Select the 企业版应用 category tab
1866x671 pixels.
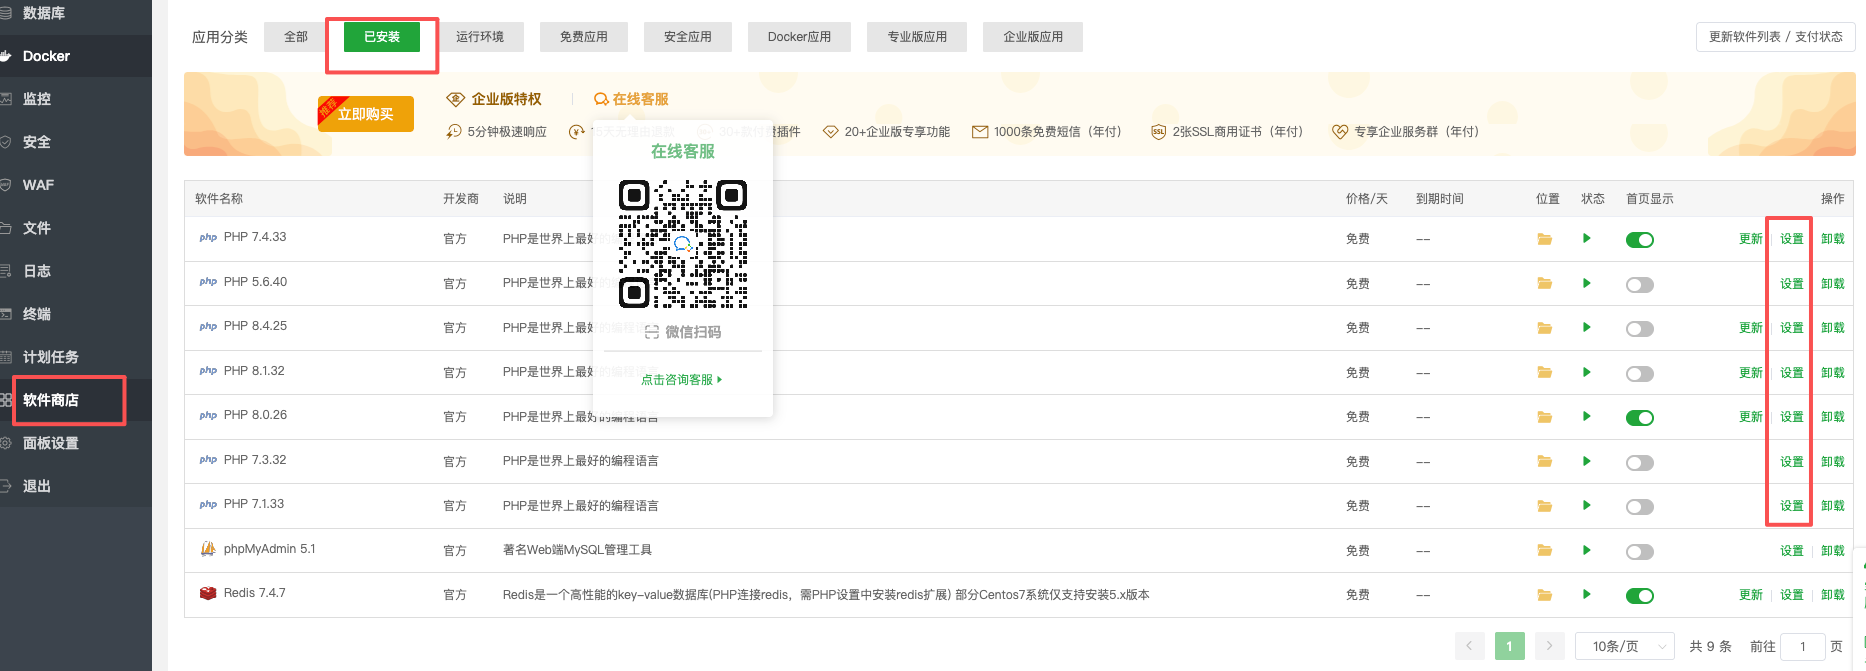(1033, 37)
